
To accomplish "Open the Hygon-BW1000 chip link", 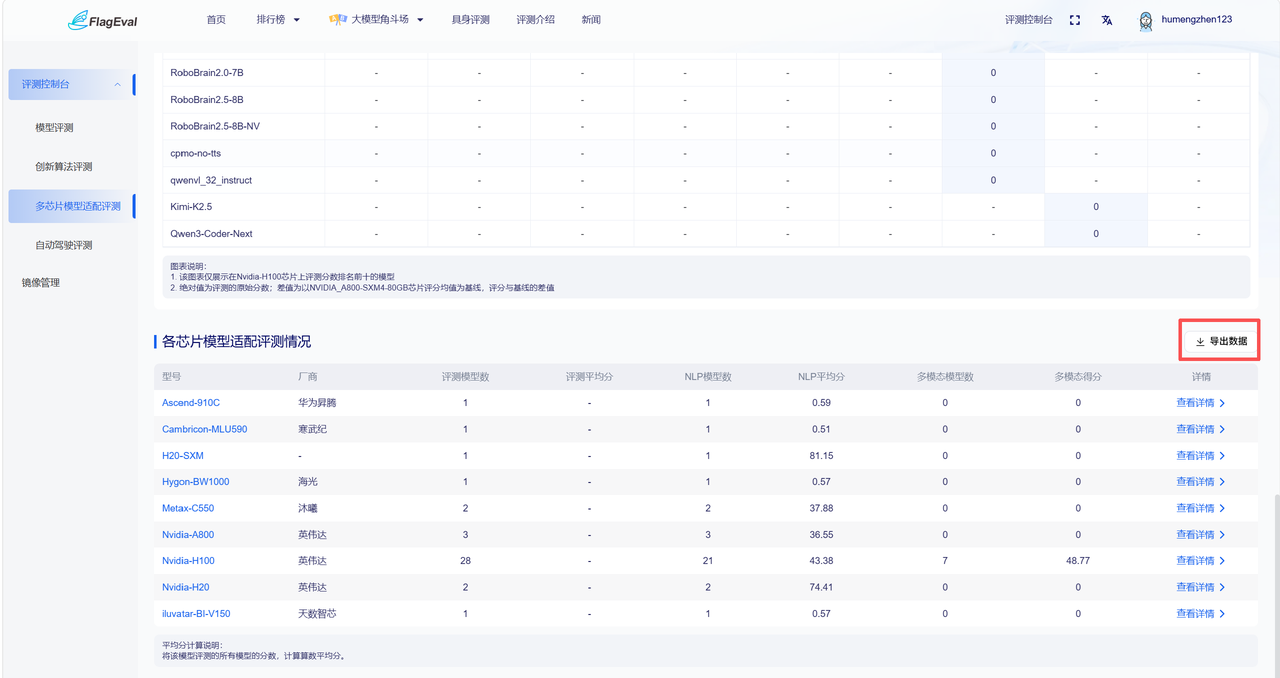I will [196, 482].
